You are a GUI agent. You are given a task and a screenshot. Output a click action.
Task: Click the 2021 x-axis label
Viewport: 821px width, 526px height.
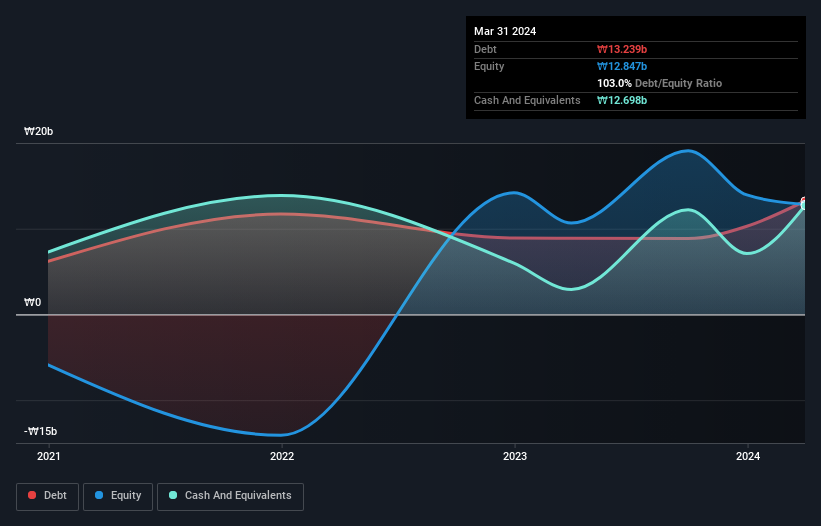pos(49,456)
